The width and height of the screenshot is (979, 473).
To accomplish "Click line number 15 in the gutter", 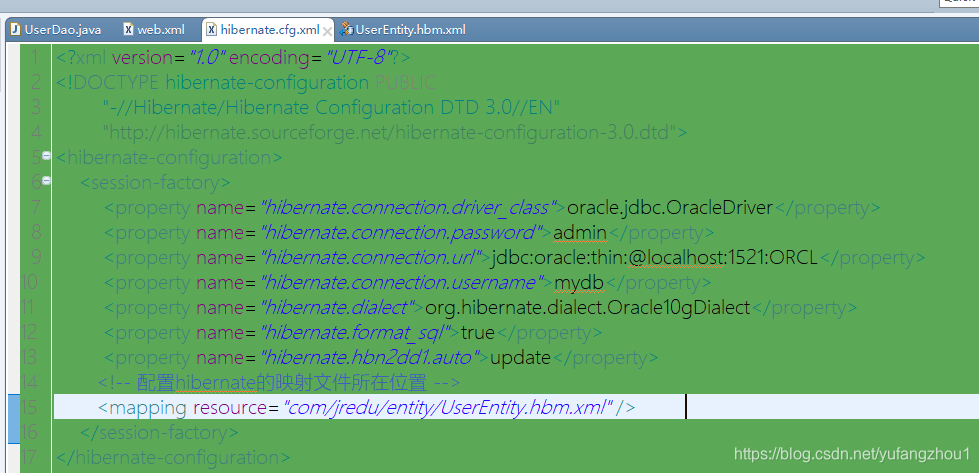I will tap(29, 407).
